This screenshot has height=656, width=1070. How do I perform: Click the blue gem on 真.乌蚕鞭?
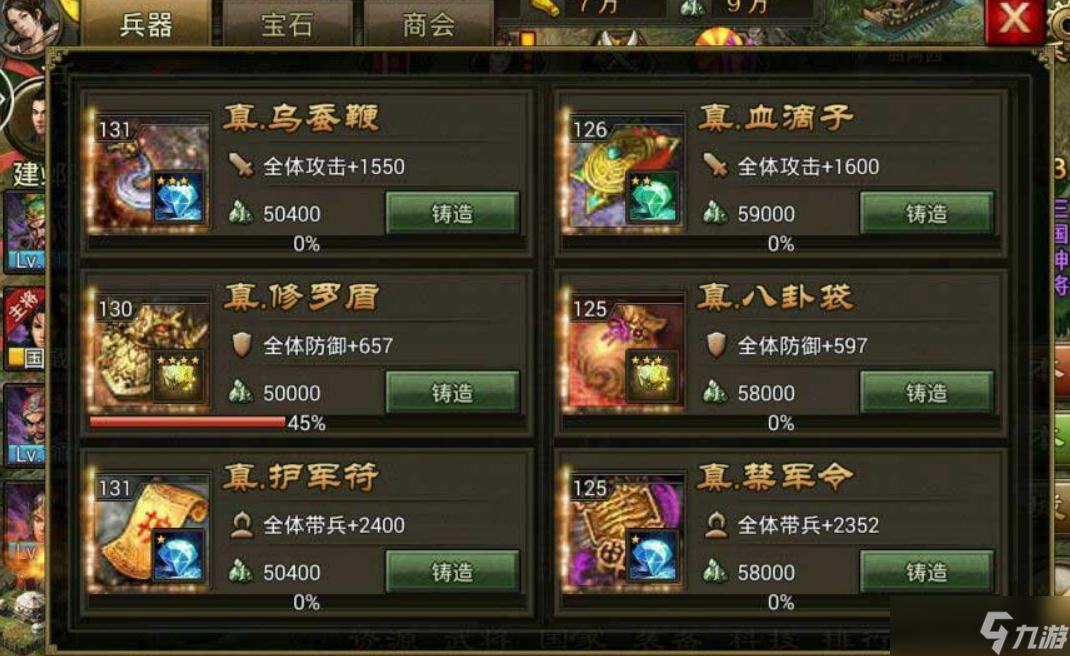pyautogui.click(x=179, y=197)
